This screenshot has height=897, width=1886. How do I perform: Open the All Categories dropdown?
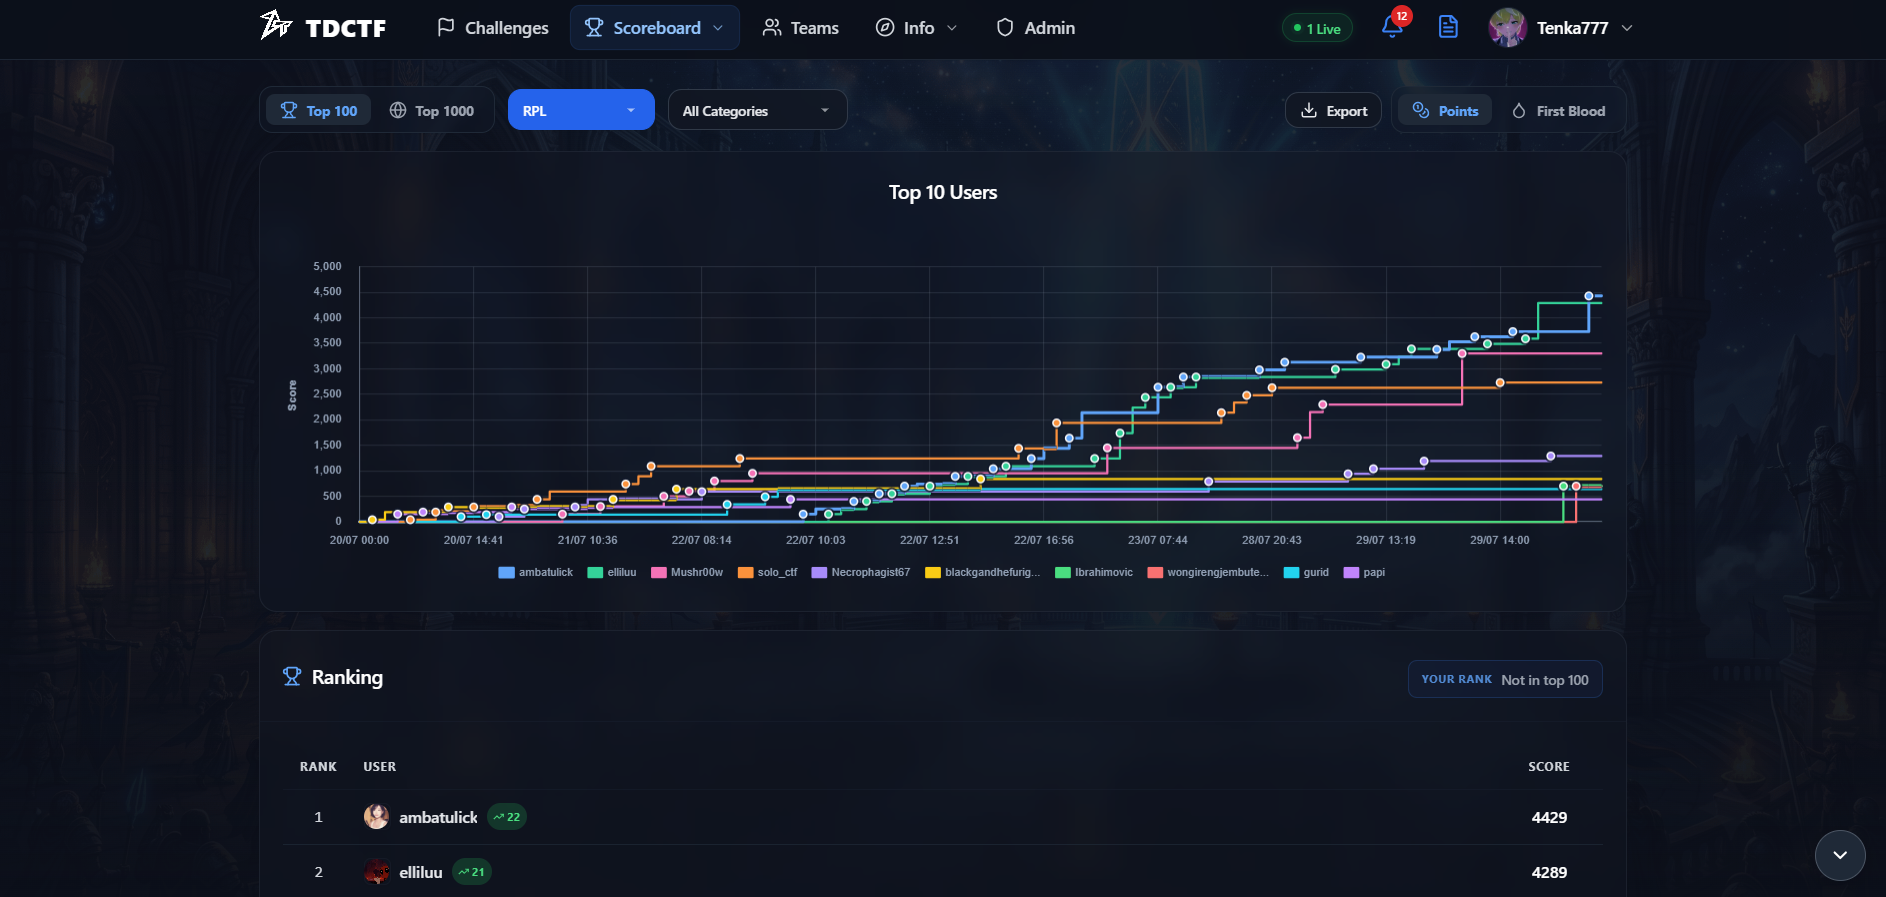[x=757, y=110]
